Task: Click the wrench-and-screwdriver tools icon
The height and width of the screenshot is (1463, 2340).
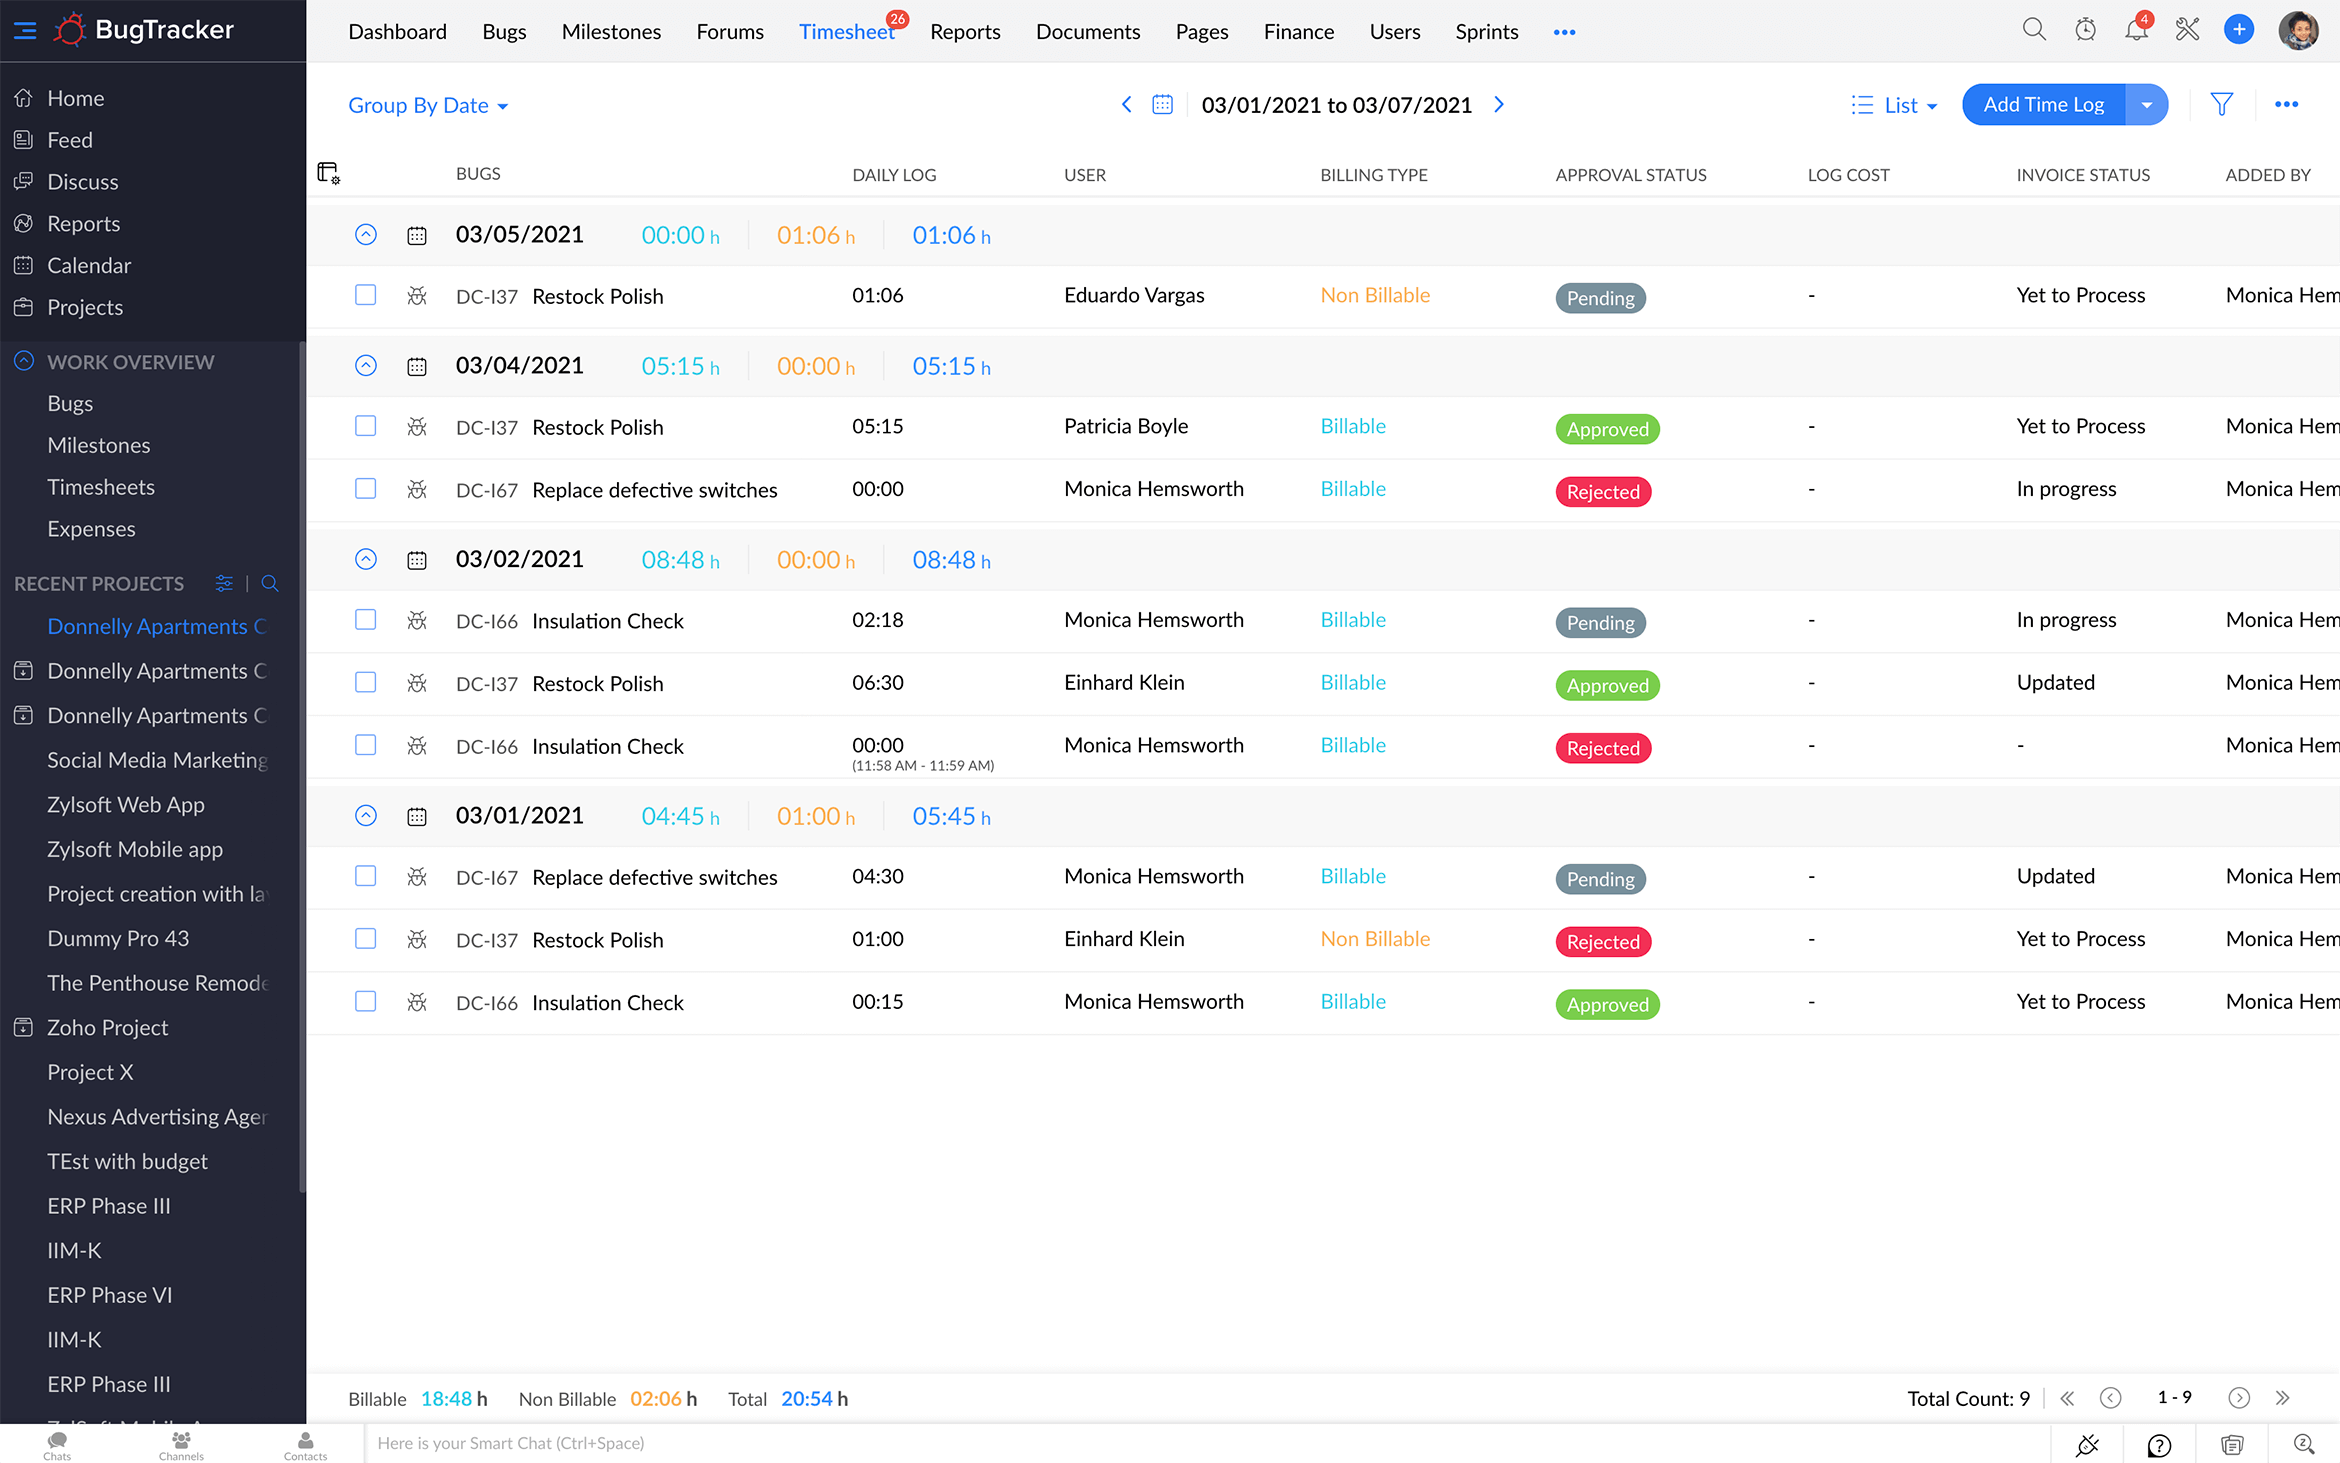Action: (2187, 30)
